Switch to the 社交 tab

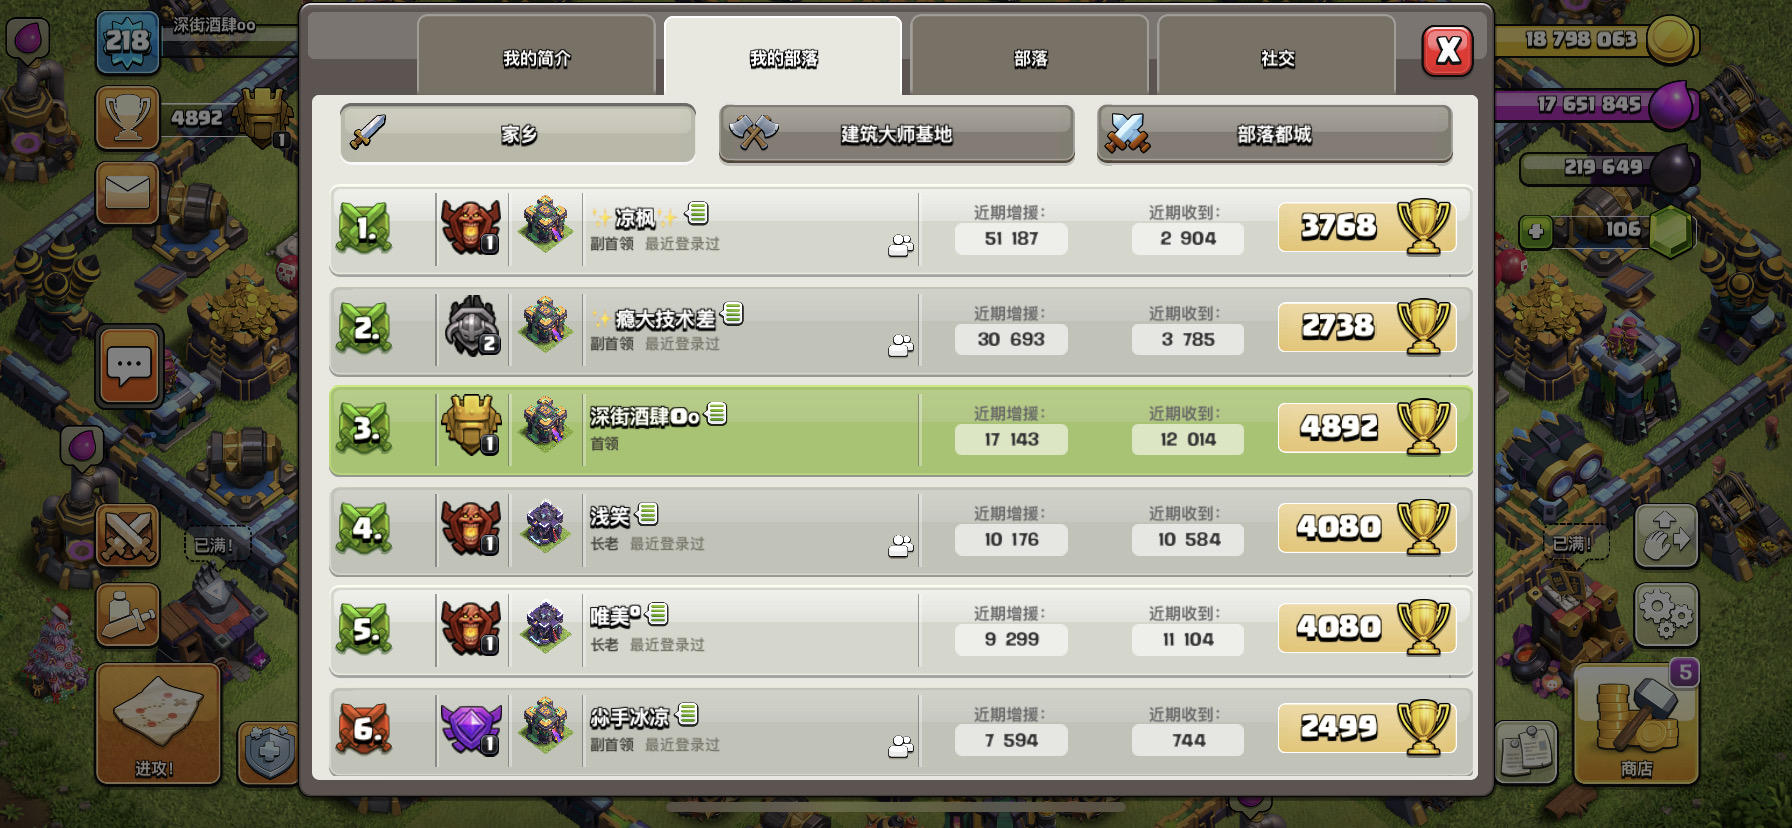pyautogui.click(x=1277, y=57)
